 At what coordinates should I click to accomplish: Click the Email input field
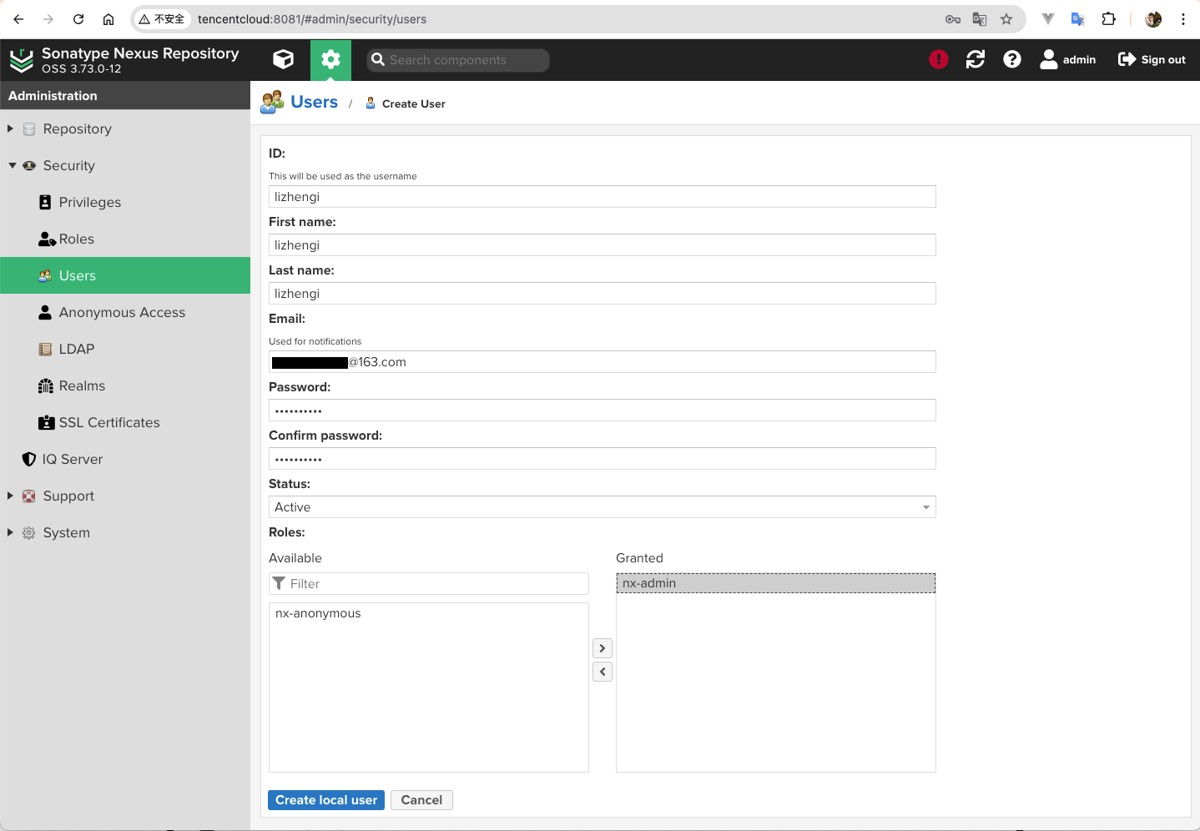(602, 362)
